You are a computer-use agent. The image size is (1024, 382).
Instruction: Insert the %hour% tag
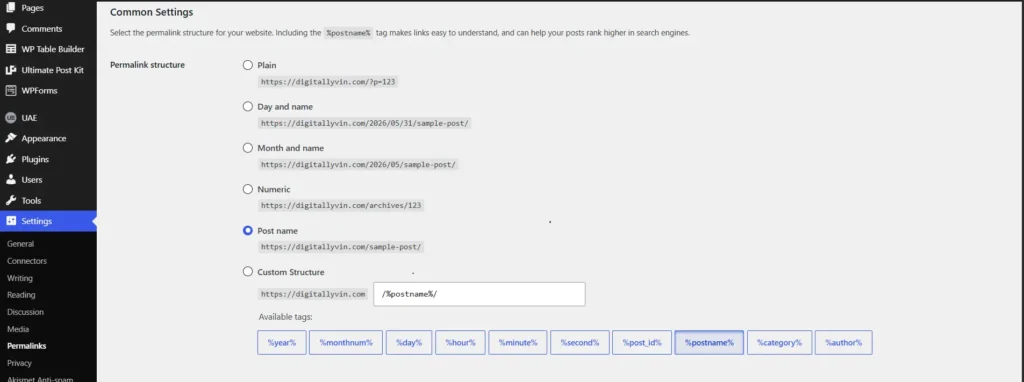[x=460, y=342]
